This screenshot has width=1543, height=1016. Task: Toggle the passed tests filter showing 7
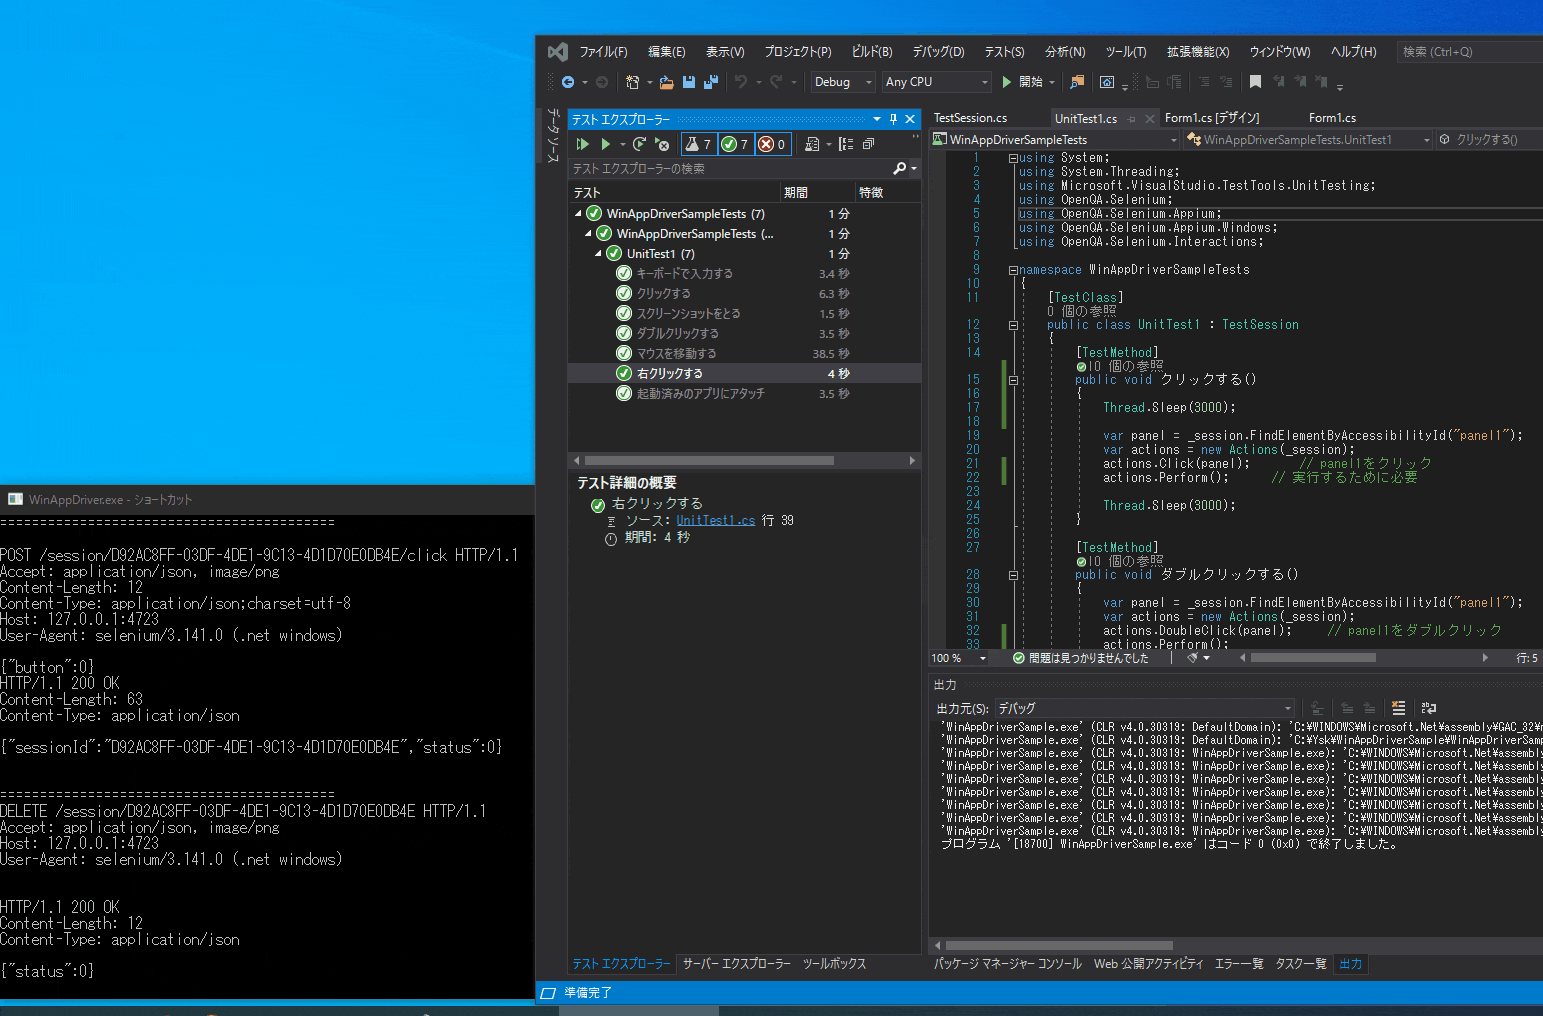coord(735,143)
